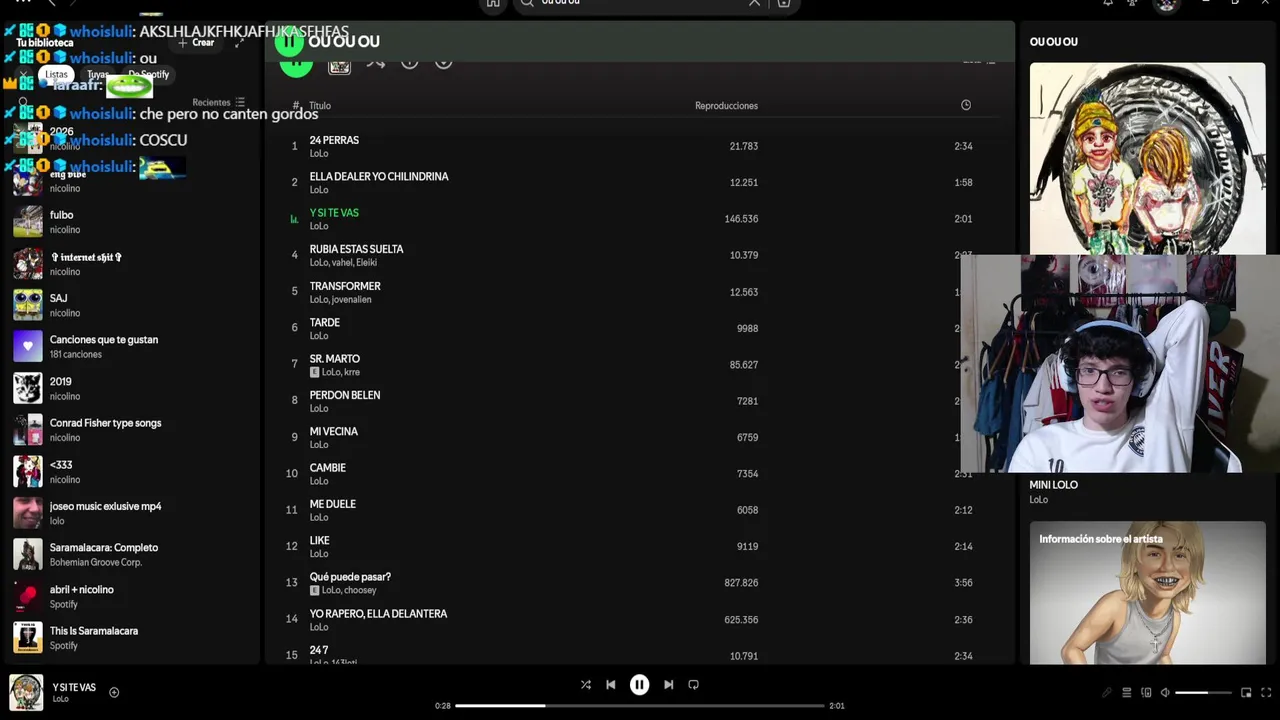The image size is (1280, 720).
Task: Adjust the volume slider
Action: pos(1203,692)
